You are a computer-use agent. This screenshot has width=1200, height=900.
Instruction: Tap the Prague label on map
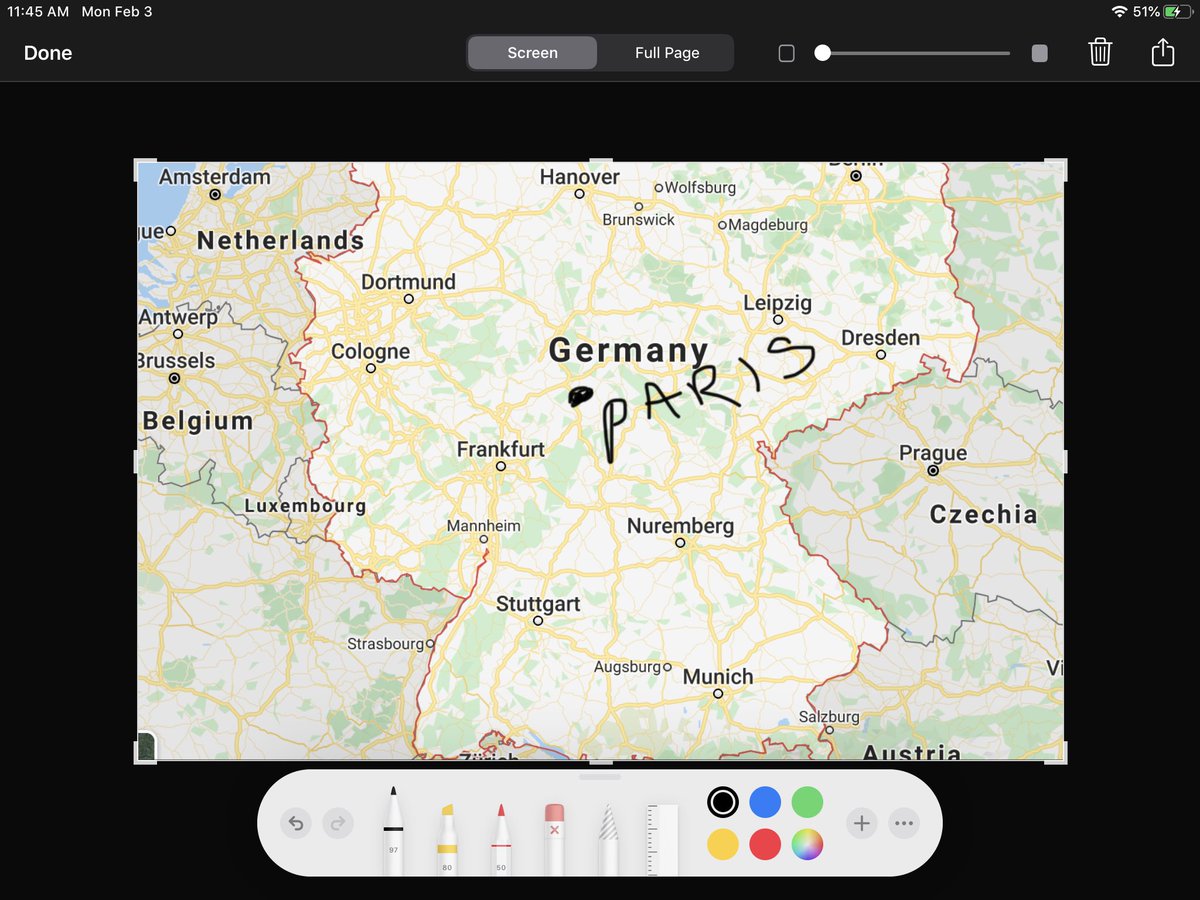[x=933, y=454]
